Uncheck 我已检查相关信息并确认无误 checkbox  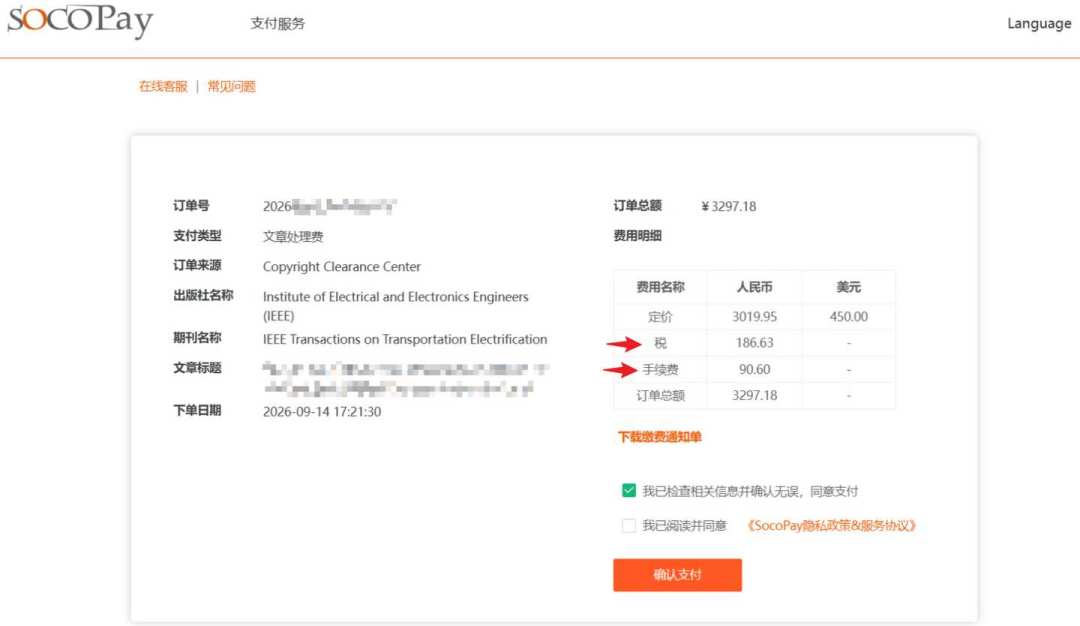tap(629, 490)
